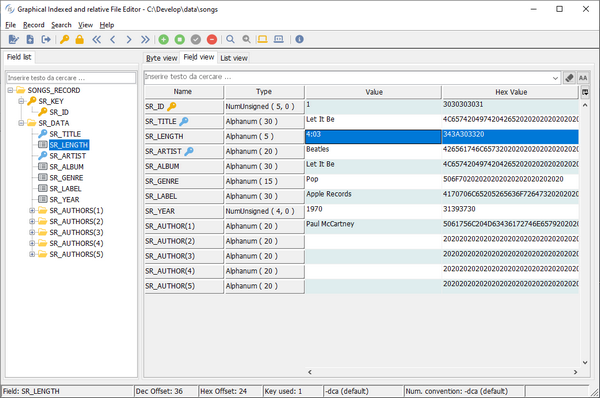The image size is (600, 398).
Task: Open the field view search history dropdown
Action: (555, 78)
